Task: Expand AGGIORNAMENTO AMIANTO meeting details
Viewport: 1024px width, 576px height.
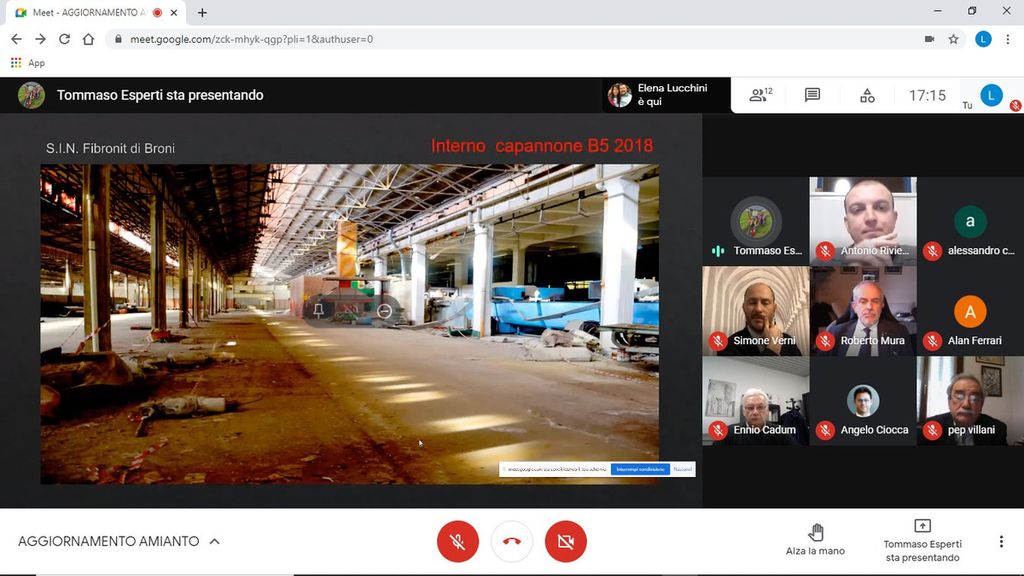Action: (214, 541)
